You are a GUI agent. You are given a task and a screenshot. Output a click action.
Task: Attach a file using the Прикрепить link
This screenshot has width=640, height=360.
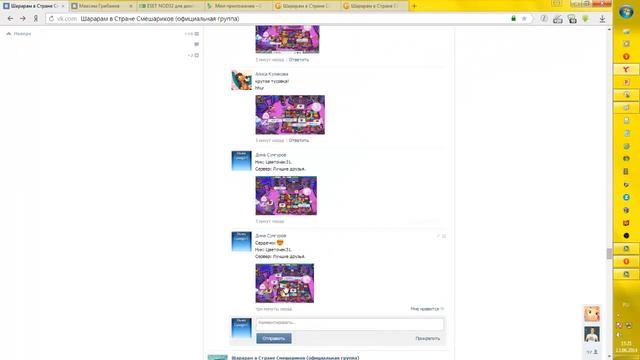(x=427, y=338)
